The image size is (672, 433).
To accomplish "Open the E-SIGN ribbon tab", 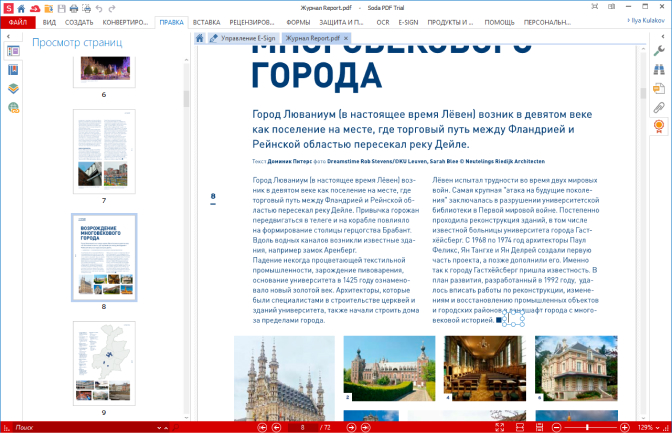I will [x=408, y=22].
